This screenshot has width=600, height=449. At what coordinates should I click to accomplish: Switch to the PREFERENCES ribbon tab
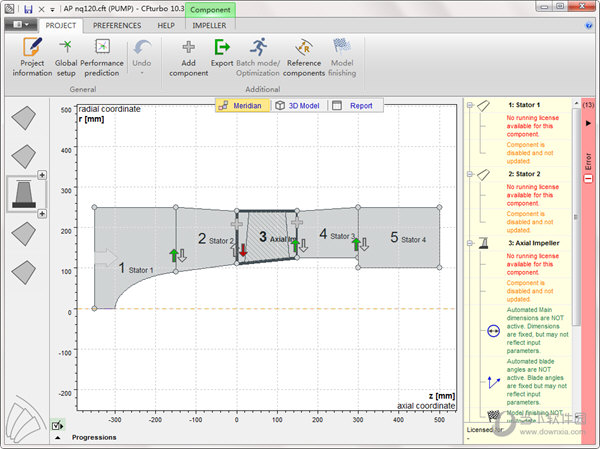coord(117,25)
